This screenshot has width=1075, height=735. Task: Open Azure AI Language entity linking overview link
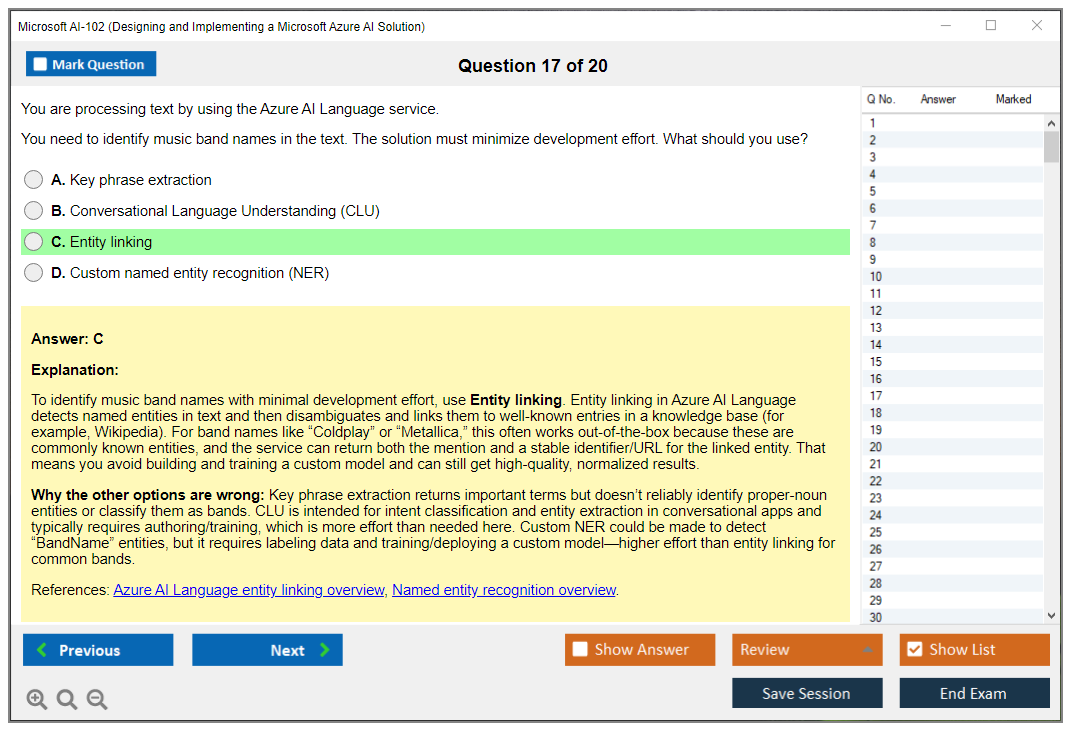[249, 590]
